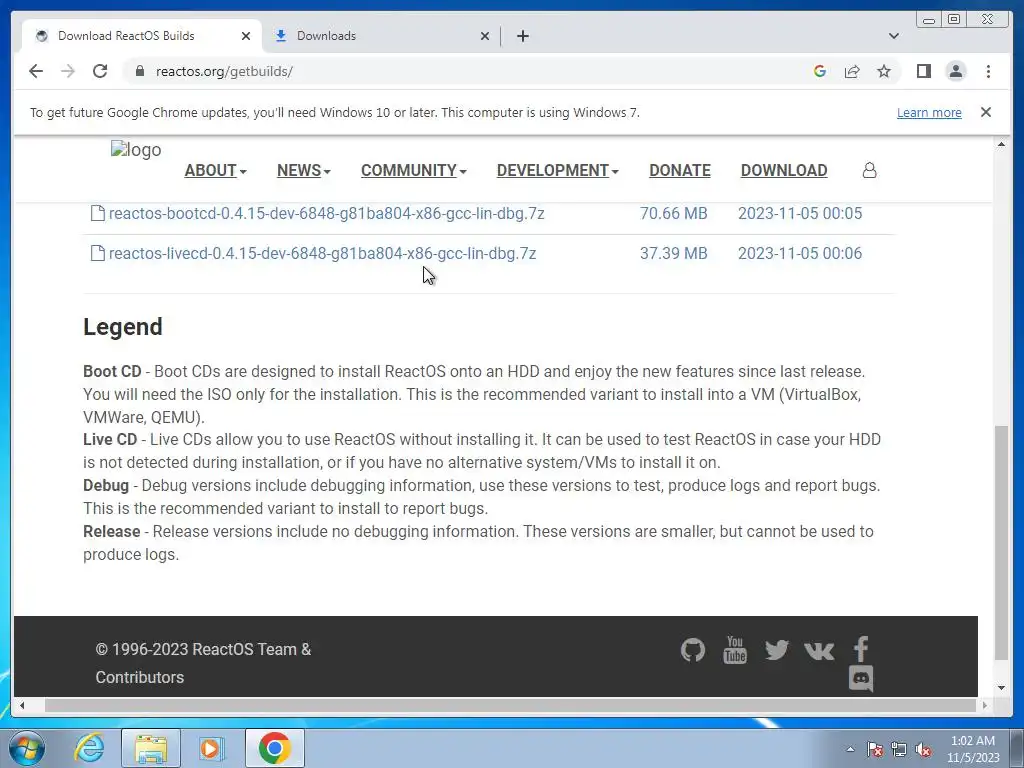Download reactos-livecd x86 gcc-lin-dbg.7z file
This screenshot has height=768, width=1024.
click(323, 253)
